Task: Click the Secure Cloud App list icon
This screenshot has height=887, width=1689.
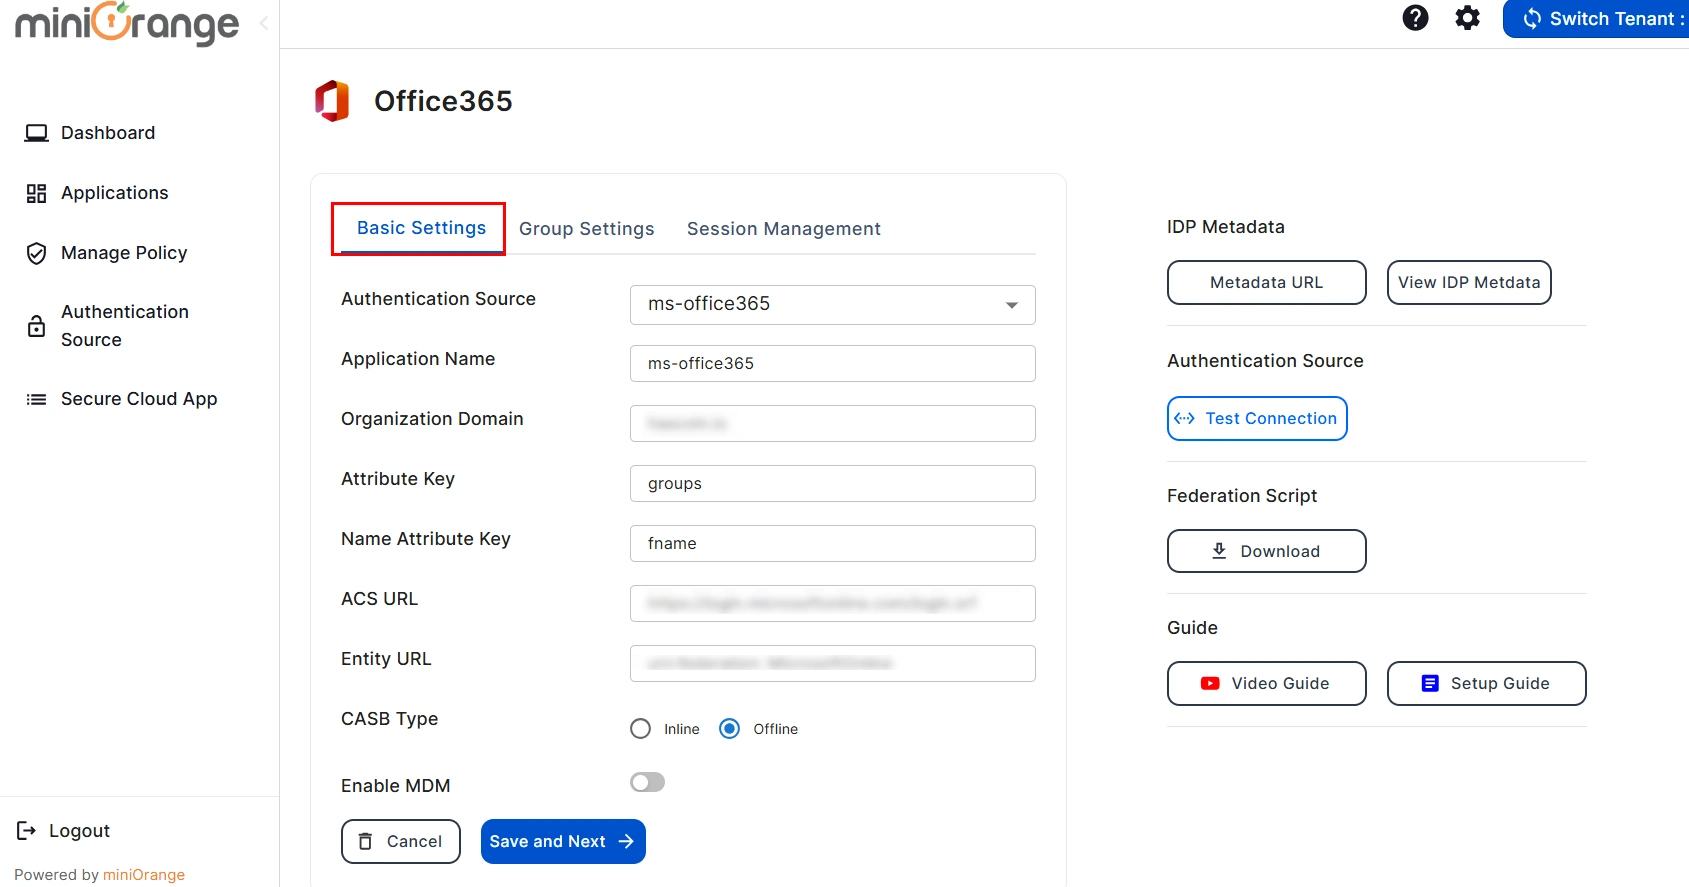Action: pyautogui.click(x=37, y=399)
